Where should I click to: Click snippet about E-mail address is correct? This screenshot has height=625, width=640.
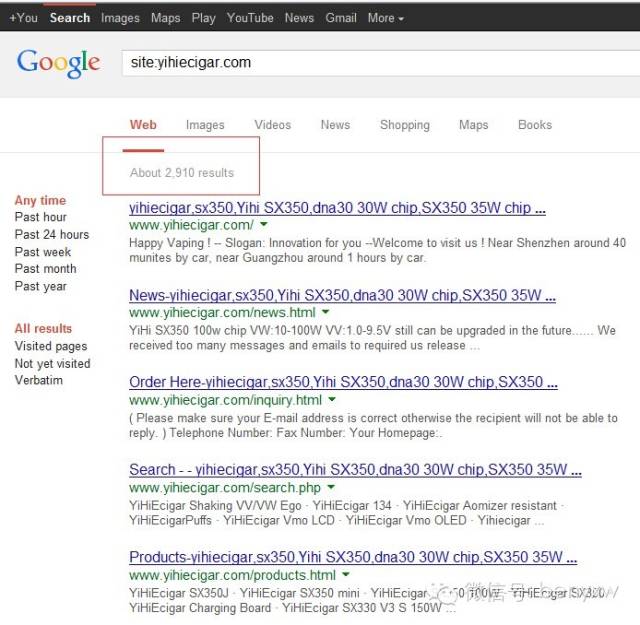coord(373,425)
